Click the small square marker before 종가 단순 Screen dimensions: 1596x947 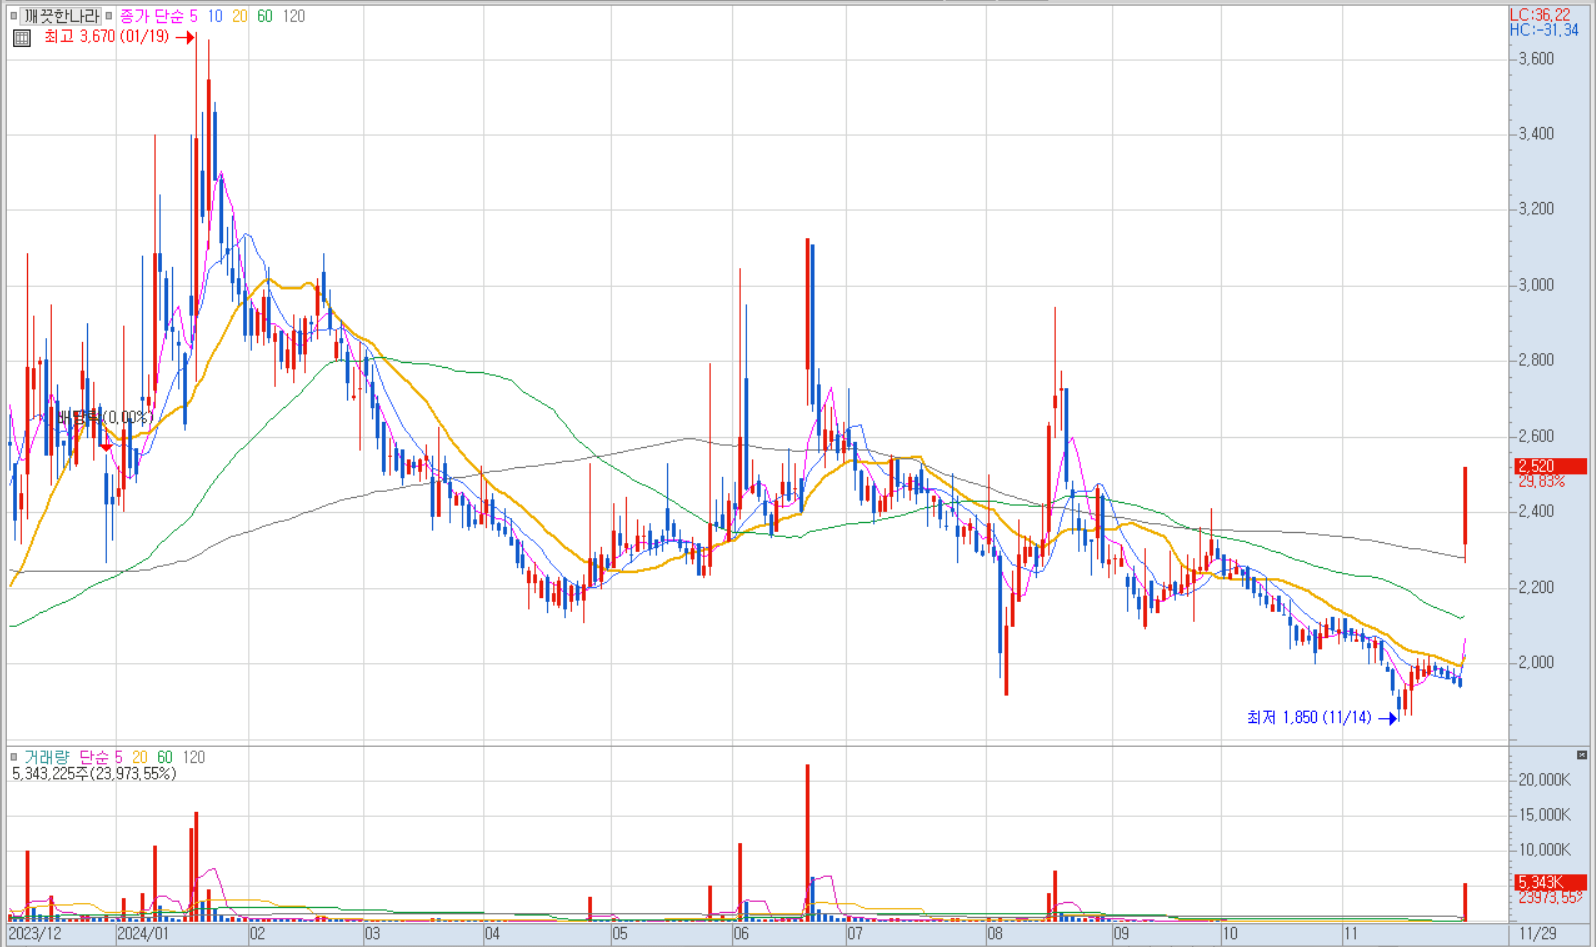pos(109,16)
